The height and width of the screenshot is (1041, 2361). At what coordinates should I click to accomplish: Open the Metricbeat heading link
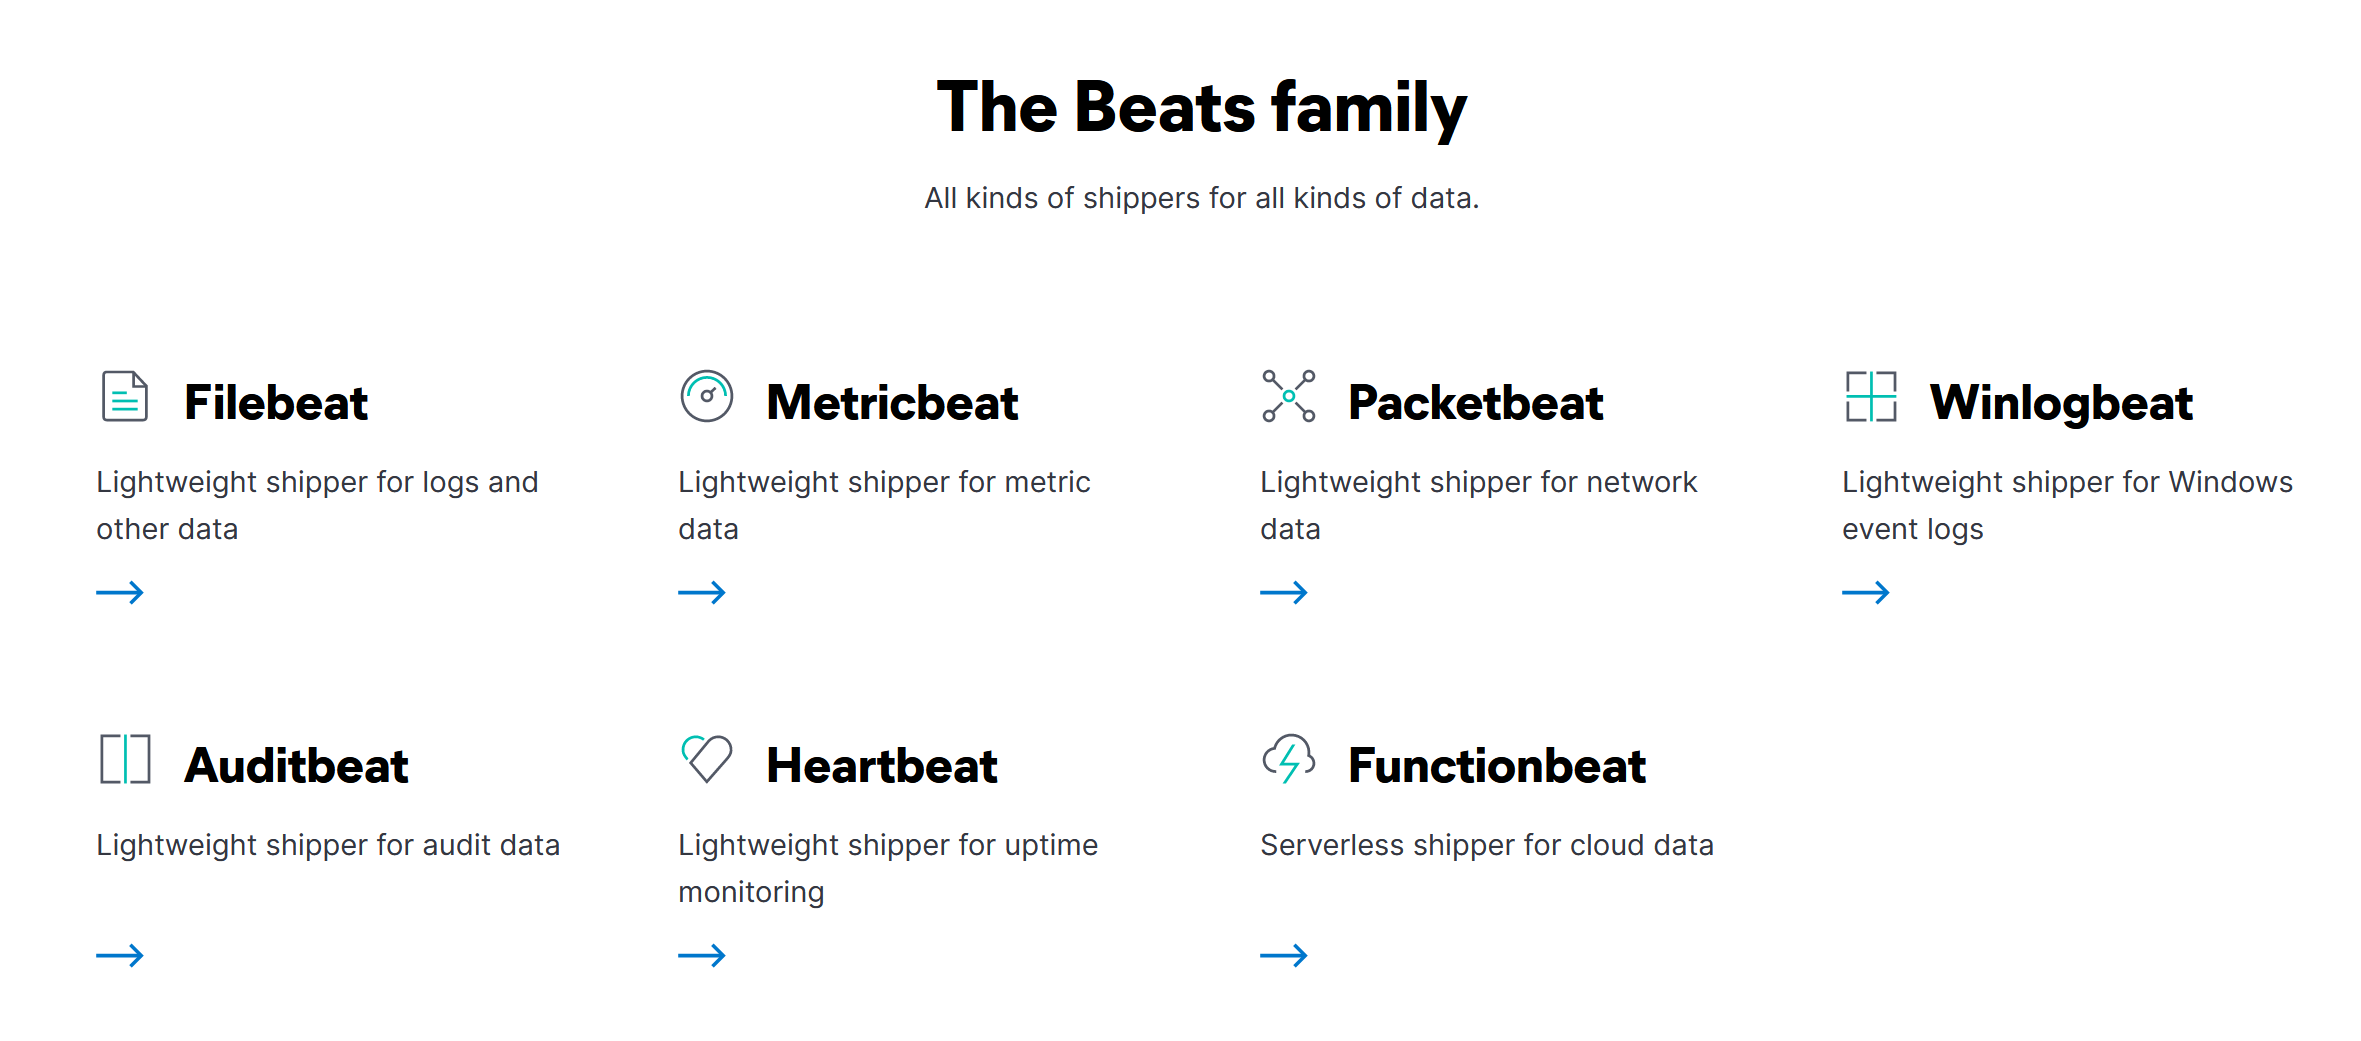(x=892, y=403)
